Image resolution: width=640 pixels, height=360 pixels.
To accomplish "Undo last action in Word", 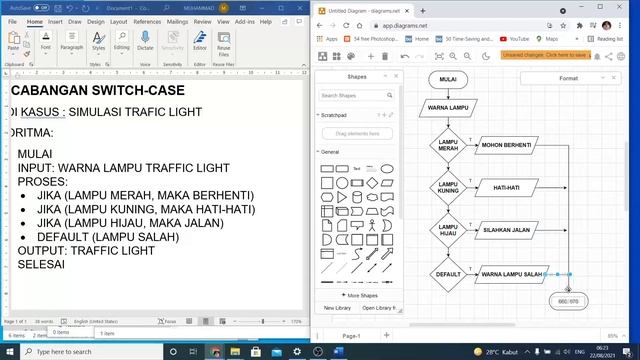I will click(70, 8).
